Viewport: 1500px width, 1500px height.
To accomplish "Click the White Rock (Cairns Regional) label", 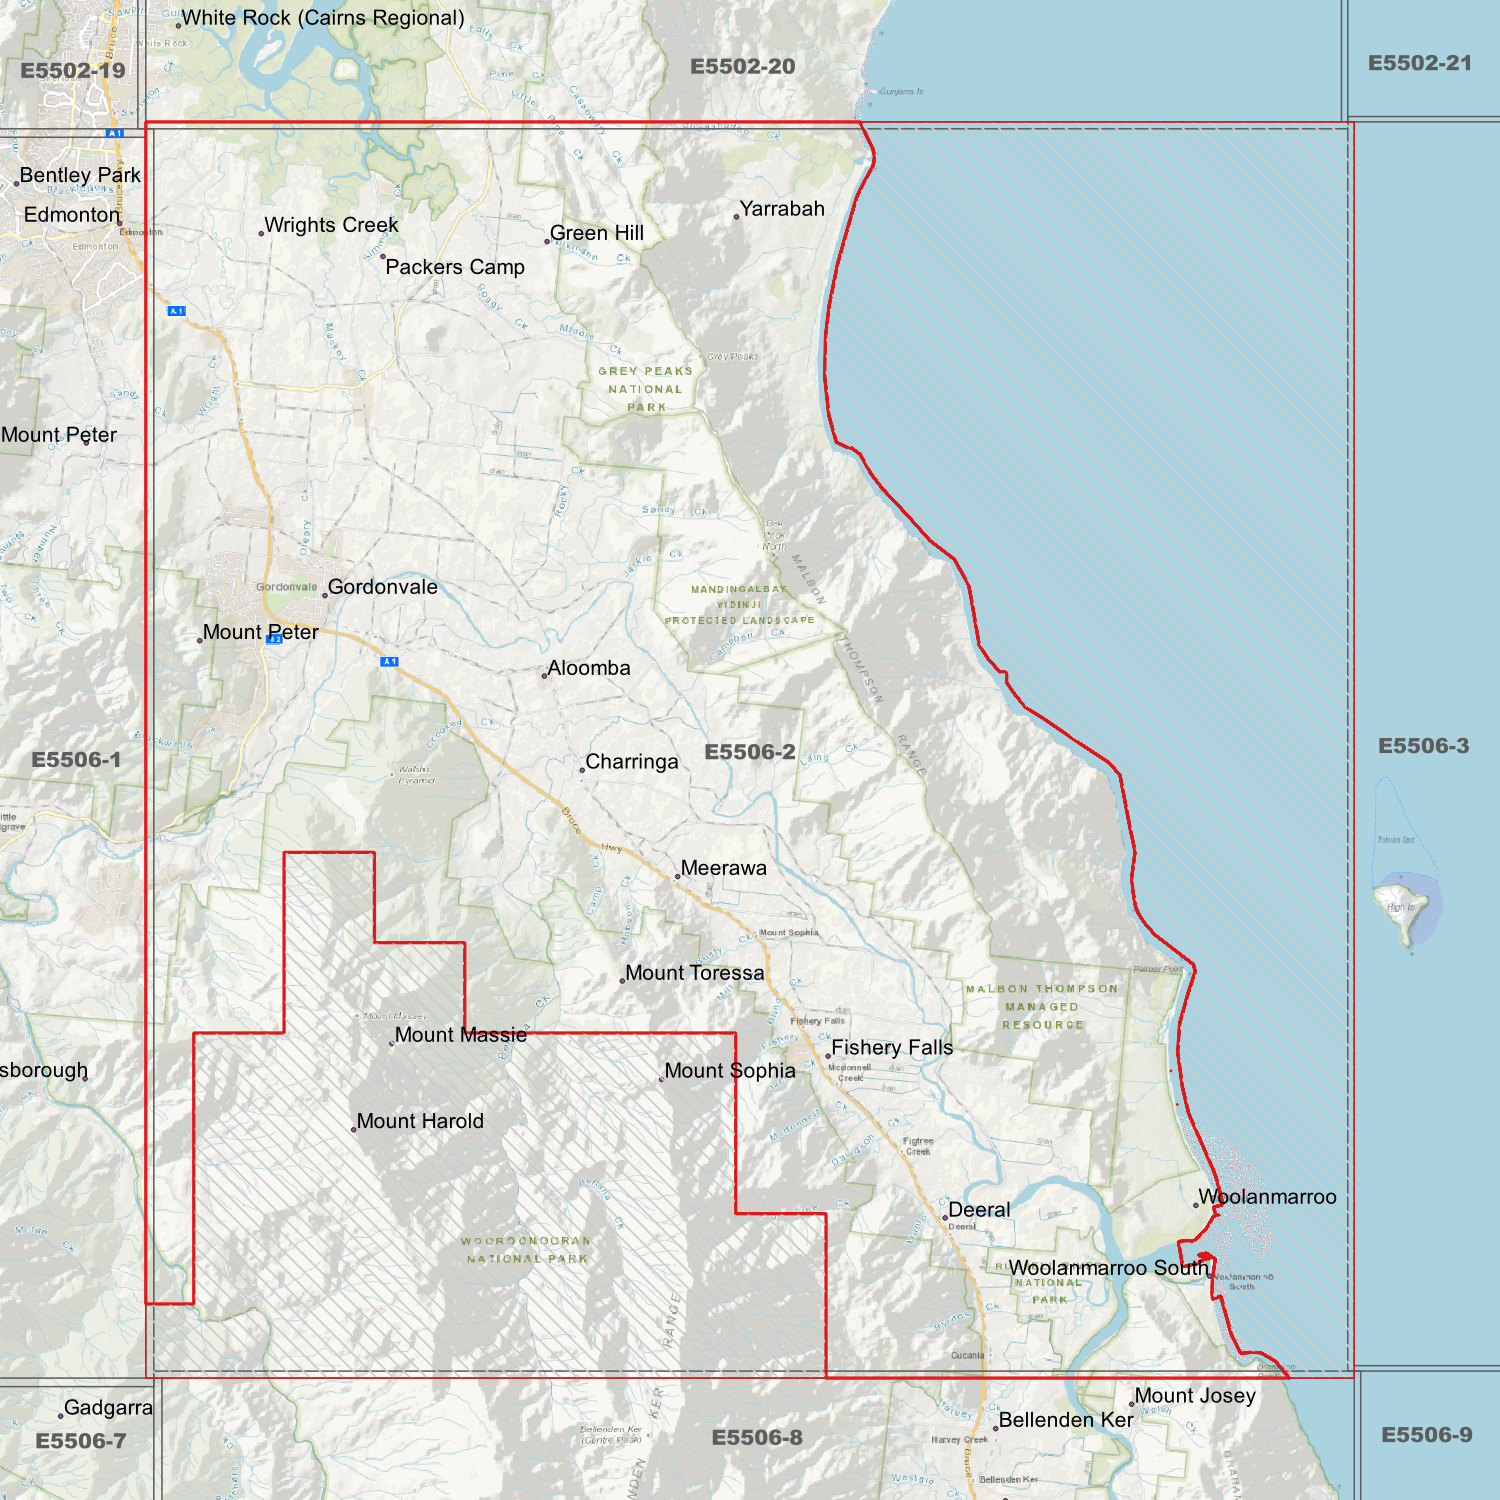I will pyautogui.click(x=322, y=18).
